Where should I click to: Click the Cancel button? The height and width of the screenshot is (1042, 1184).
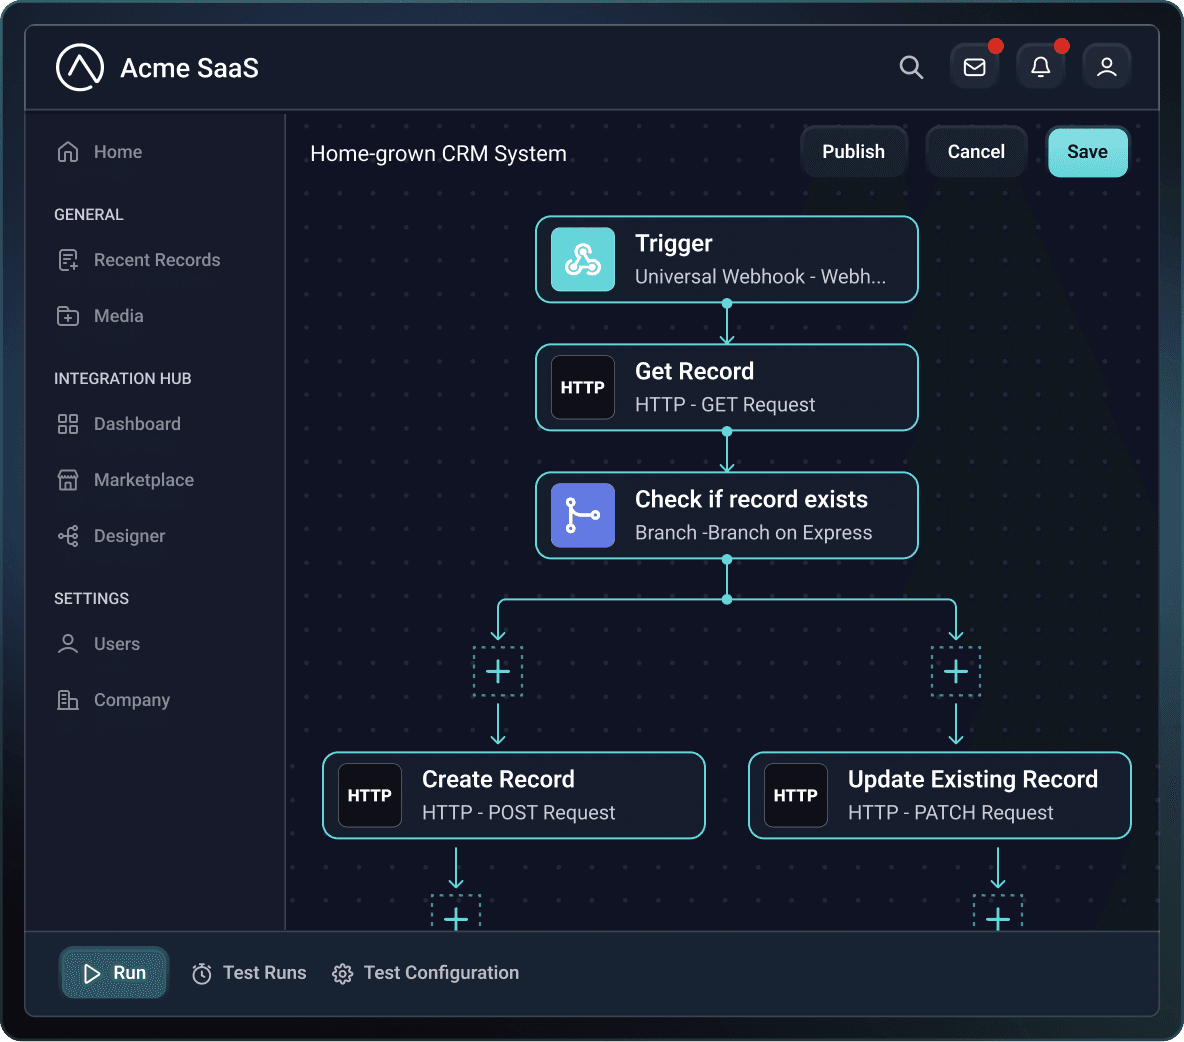(976, 152)
